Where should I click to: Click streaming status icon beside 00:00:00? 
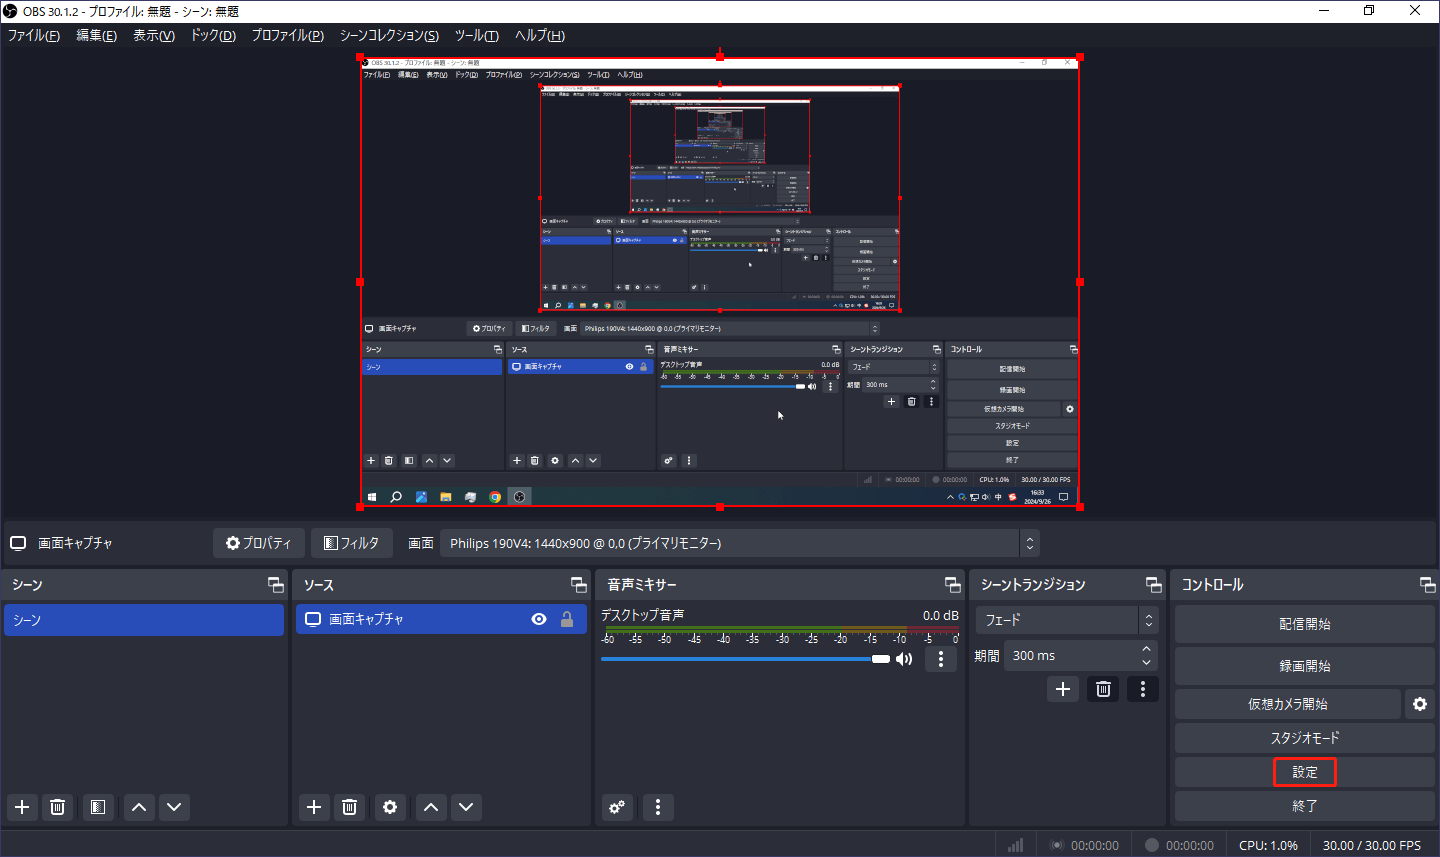pos(1057,845)
